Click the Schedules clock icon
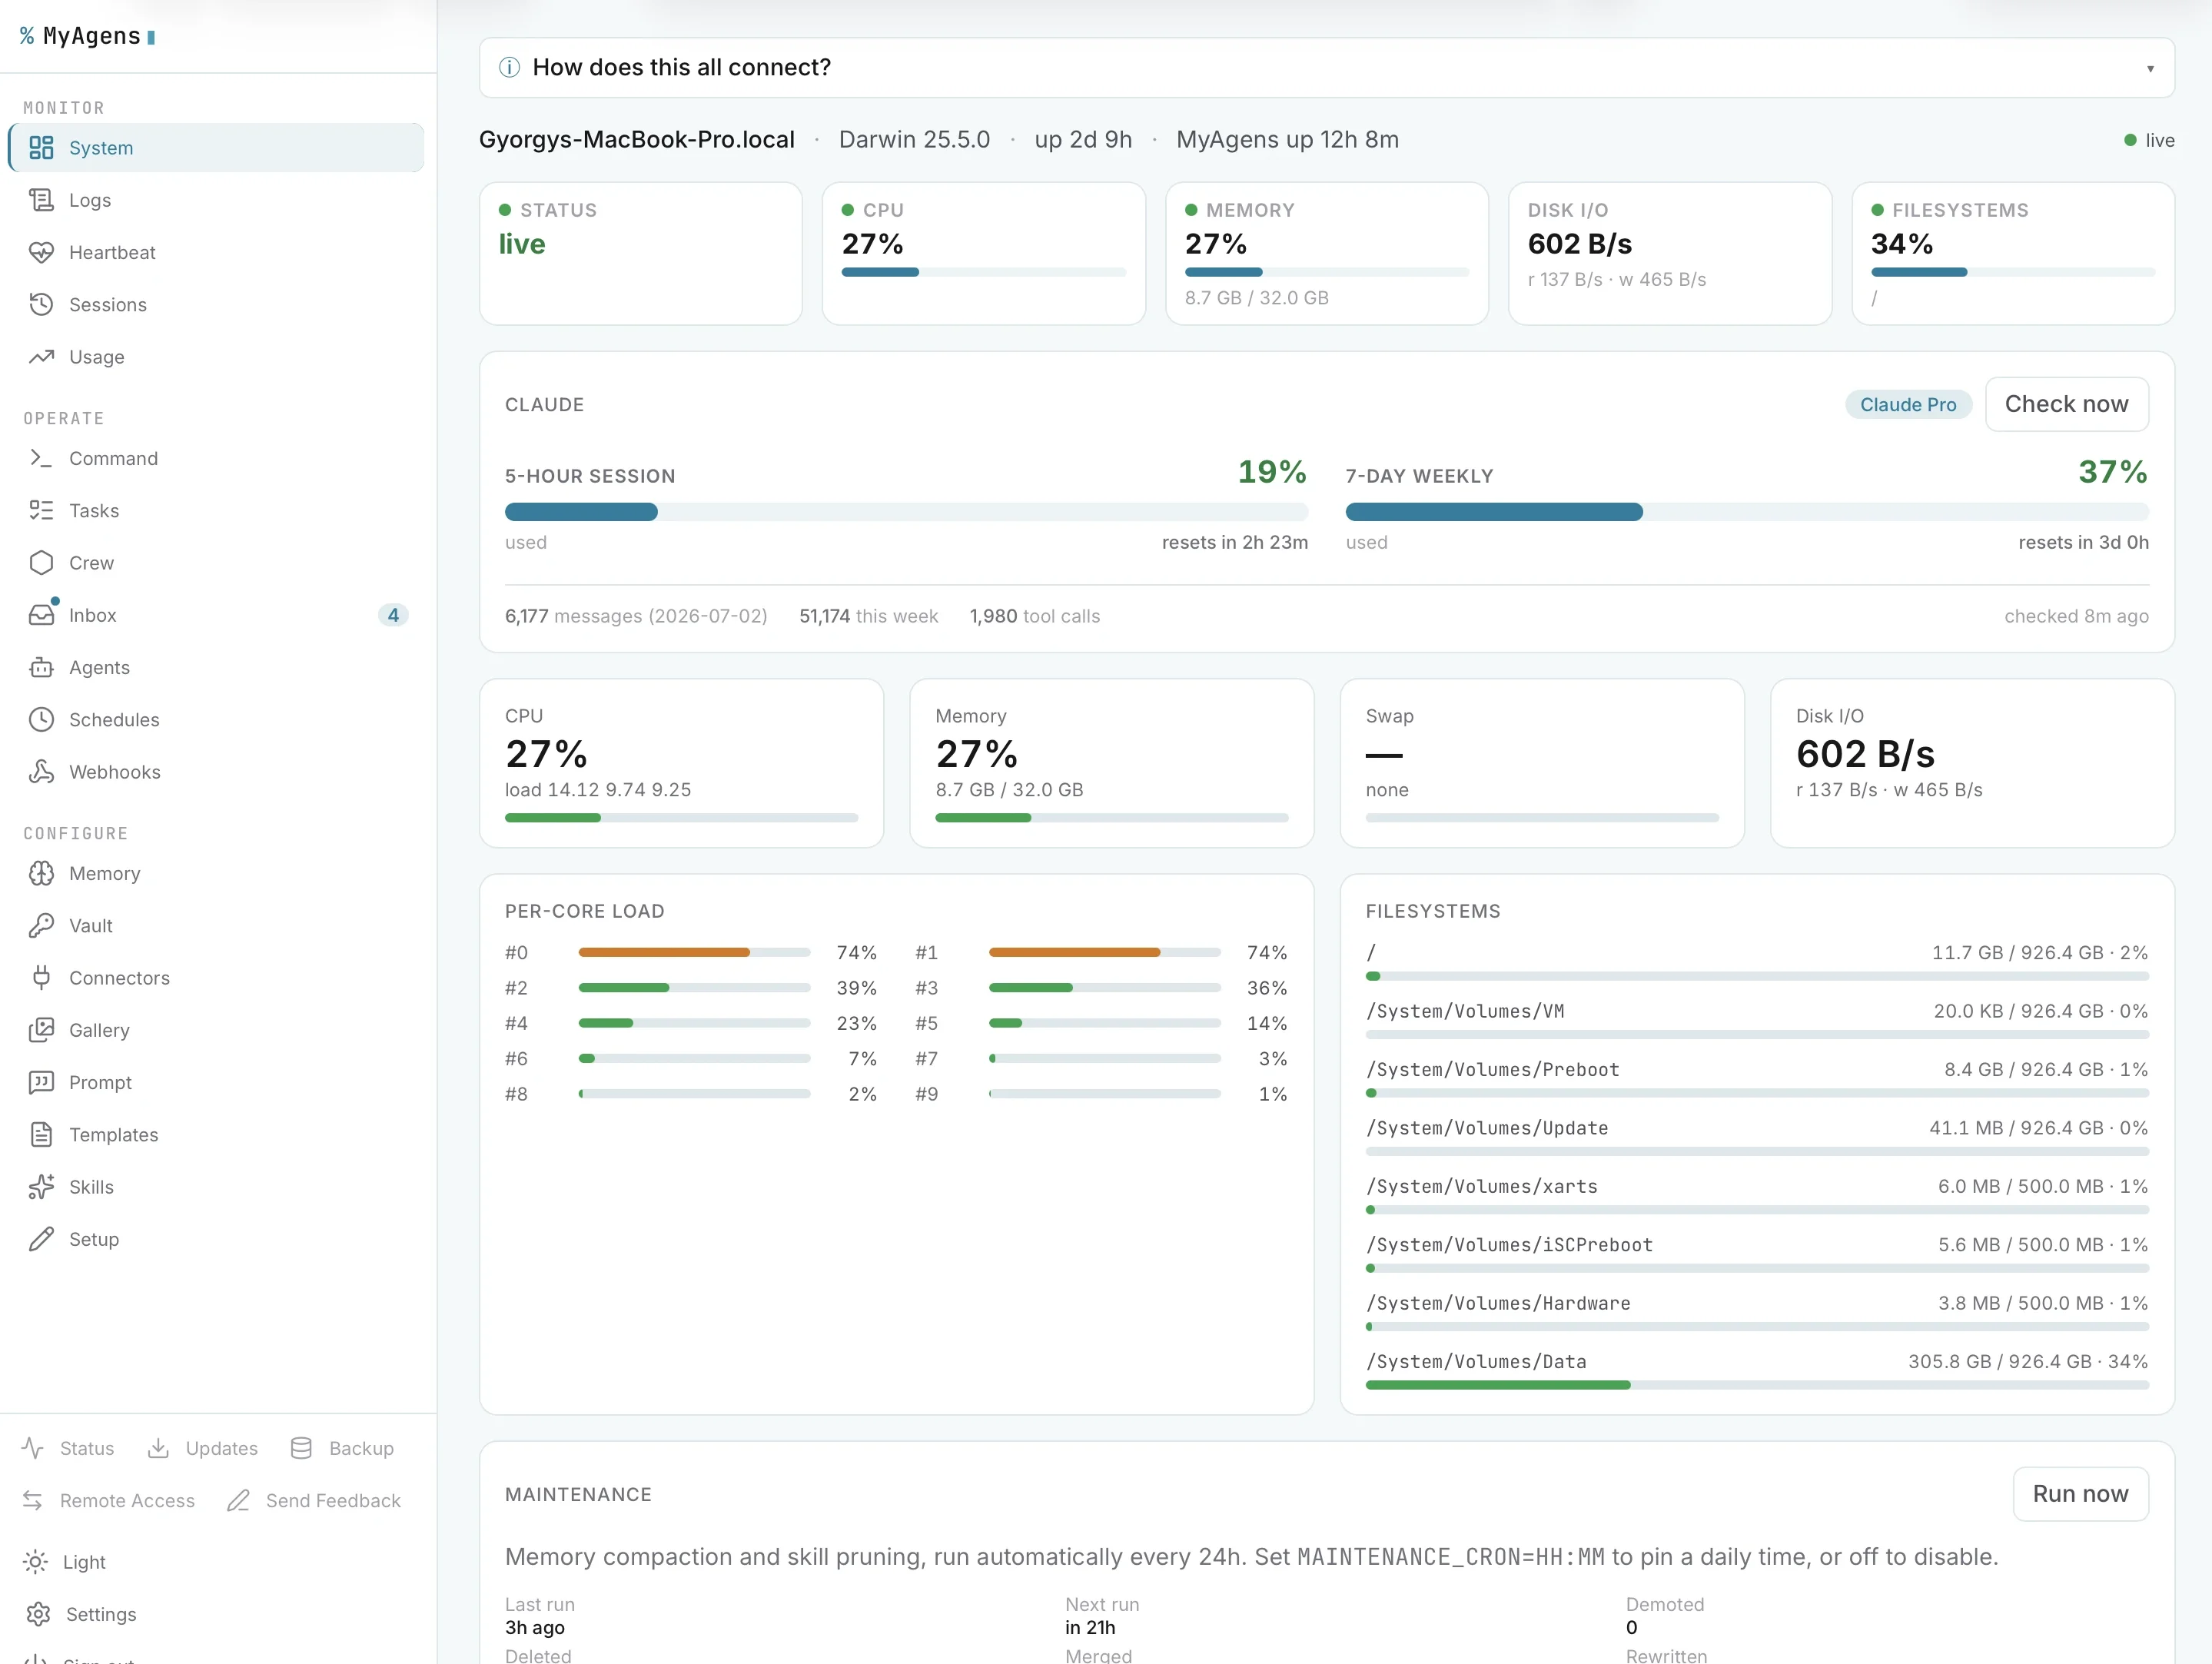Viewport: 2212px width, 1664px height. pyautogui.click(x=41, y=719)
